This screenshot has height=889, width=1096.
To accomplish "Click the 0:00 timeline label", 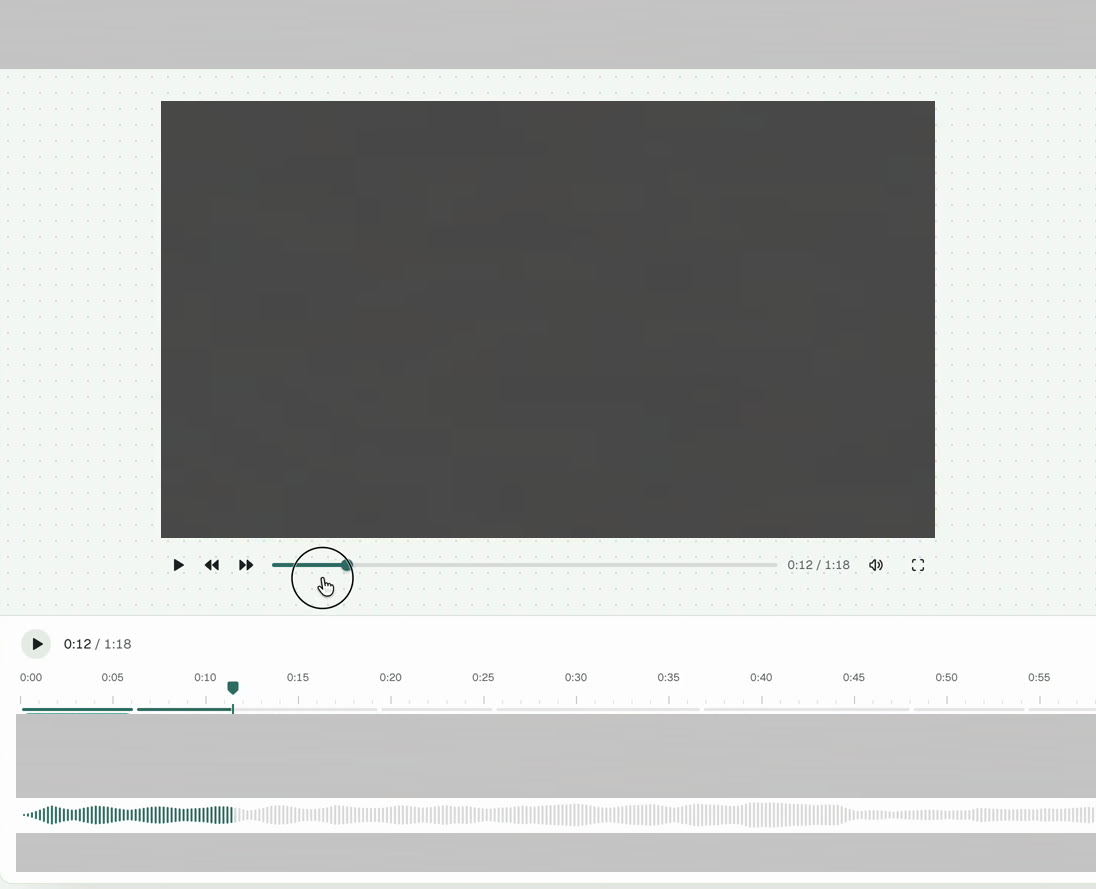I will pyautogui.click(x=31, y=677).
